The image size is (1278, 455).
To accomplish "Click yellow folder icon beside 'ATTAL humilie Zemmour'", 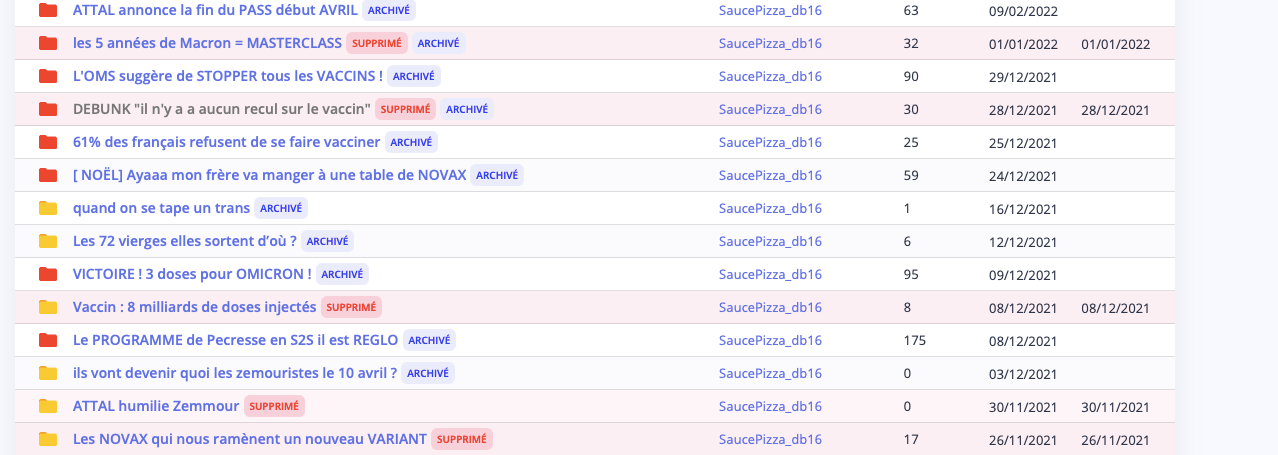I will point(47,406).
